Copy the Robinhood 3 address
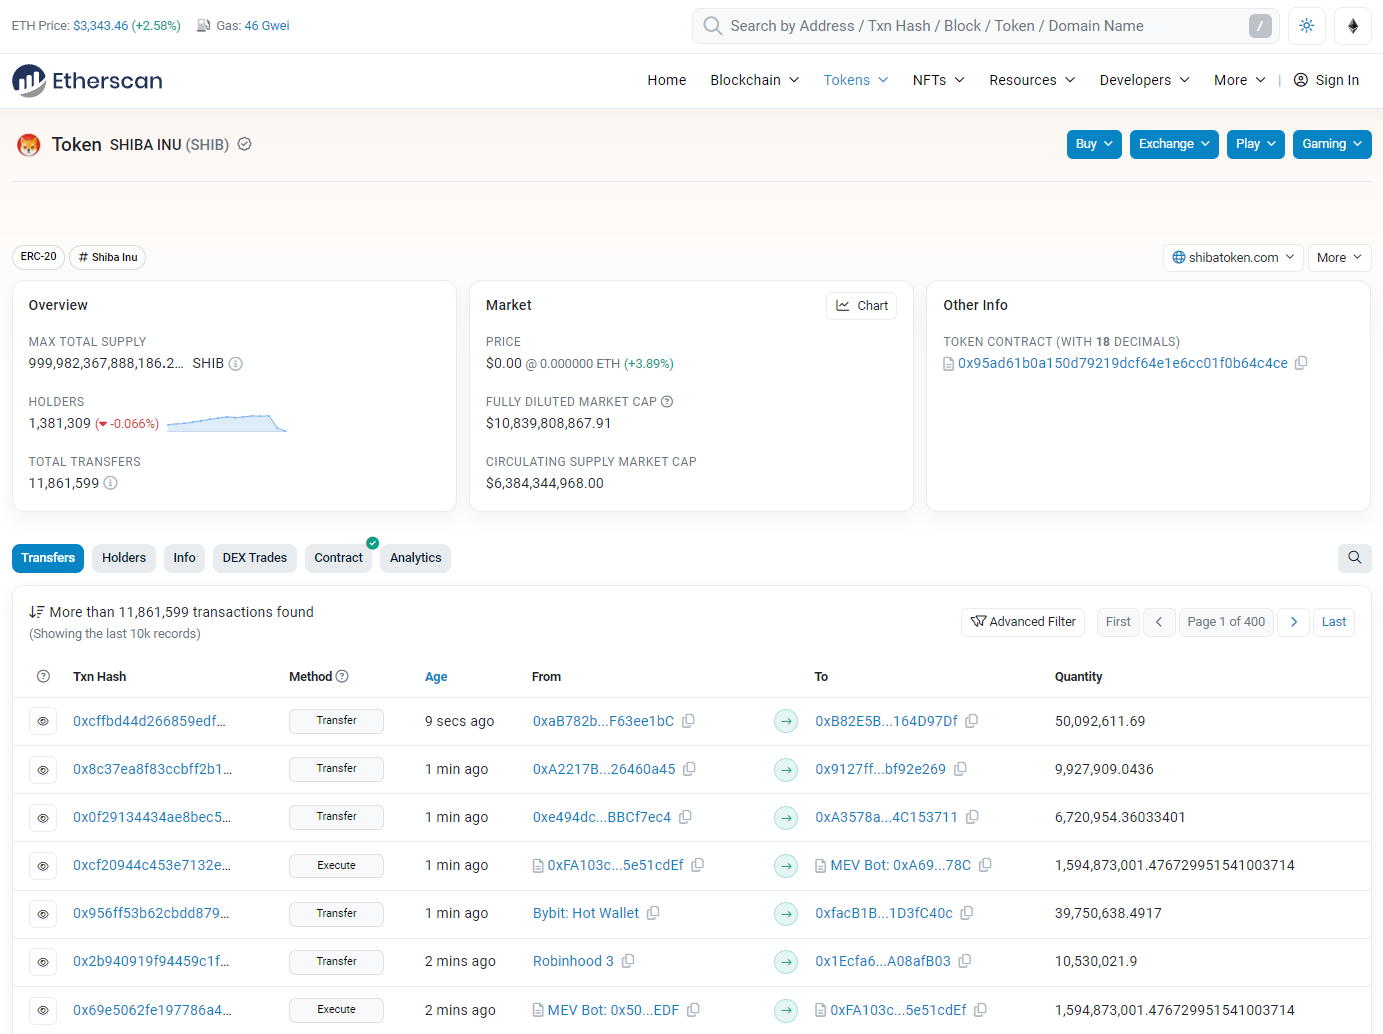This screenshot has height=1034, width=1383. click(628, 961)
